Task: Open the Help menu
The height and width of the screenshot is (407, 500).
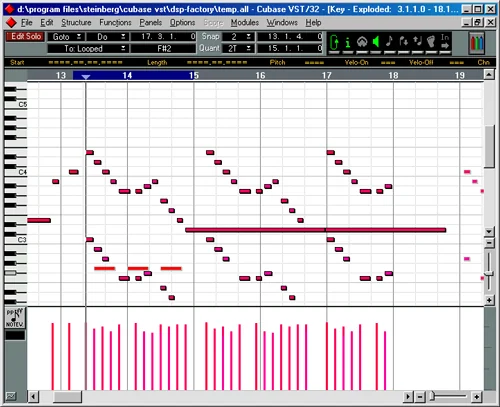Action: (x=313, y=23)
